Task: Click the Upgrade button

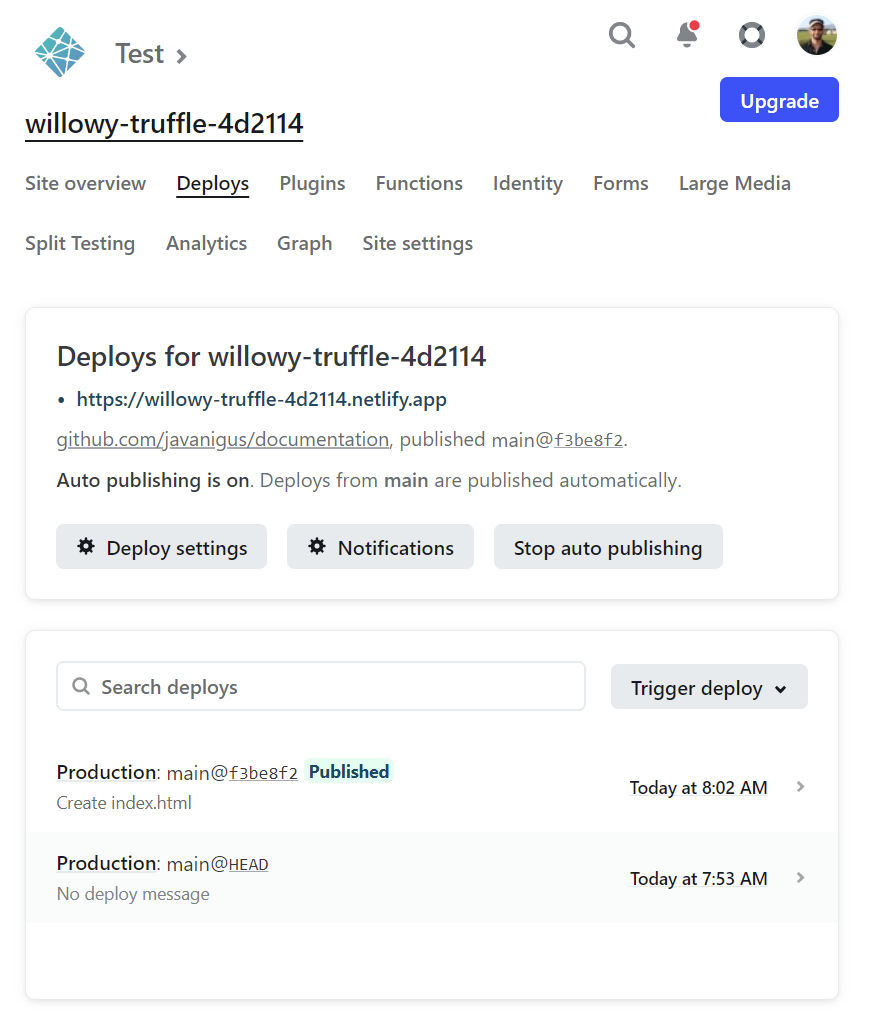Action: point(779,99)
